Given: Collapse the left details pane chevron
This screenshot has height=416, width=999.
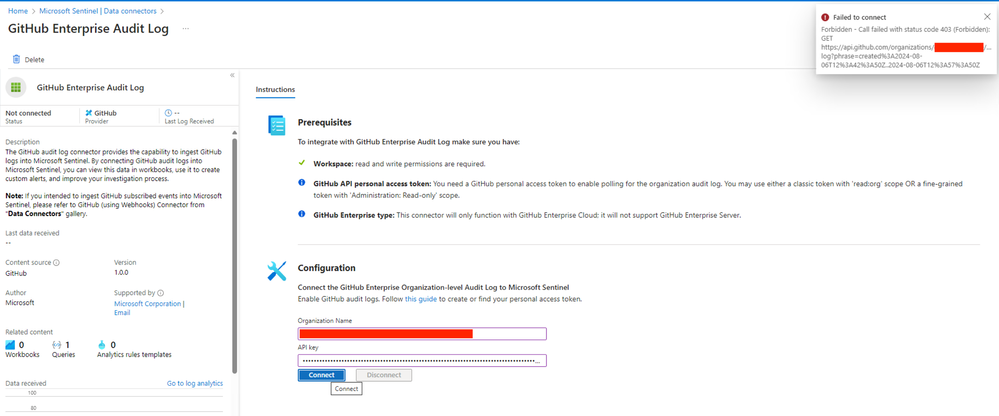Looking at the screenshot, I should (232, 75).
